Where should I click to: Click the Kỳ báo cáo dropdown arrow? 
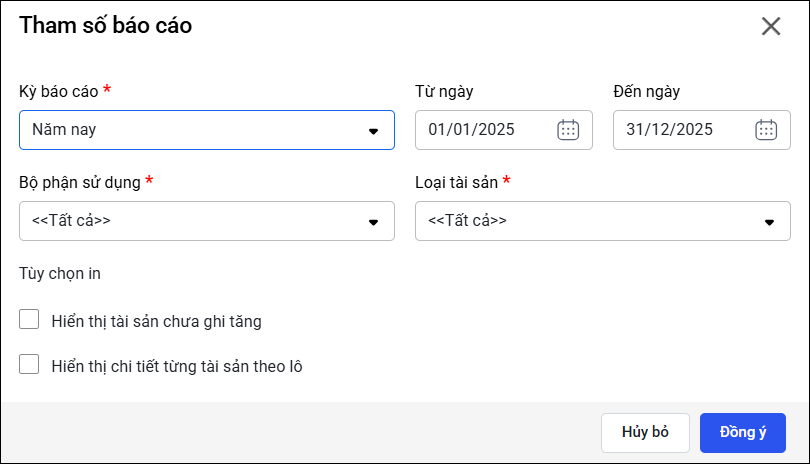[x=373, y=130]
